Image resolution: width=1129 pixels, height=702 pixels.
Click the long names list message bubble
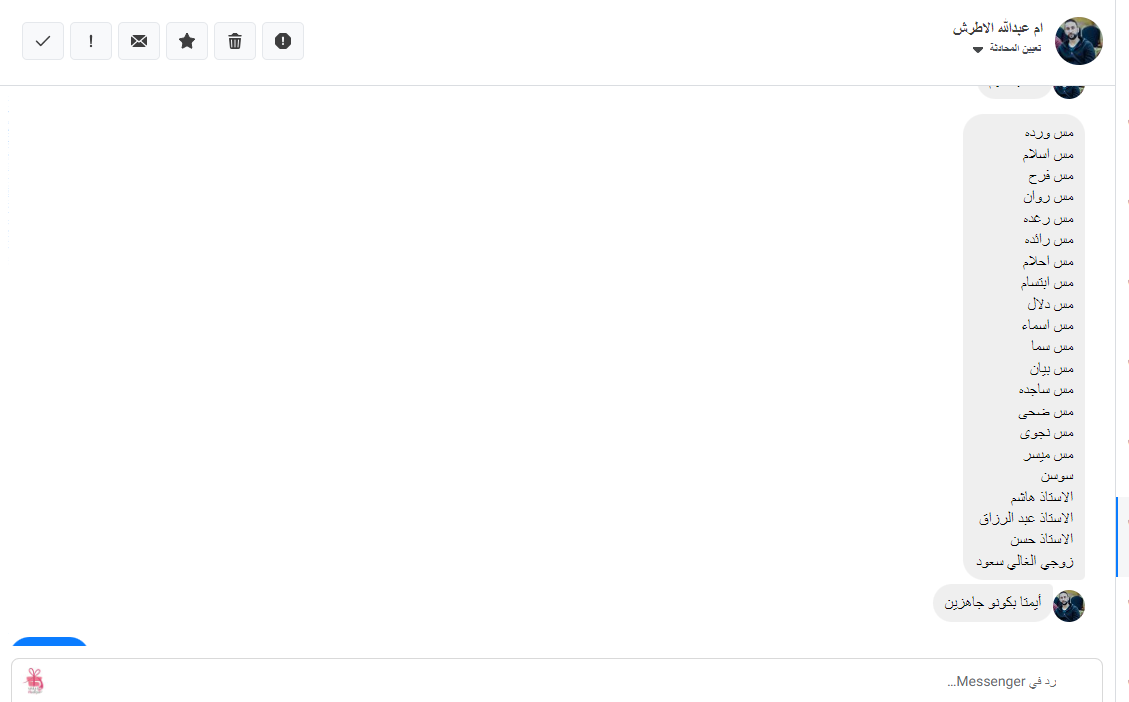pos(1023,347)
